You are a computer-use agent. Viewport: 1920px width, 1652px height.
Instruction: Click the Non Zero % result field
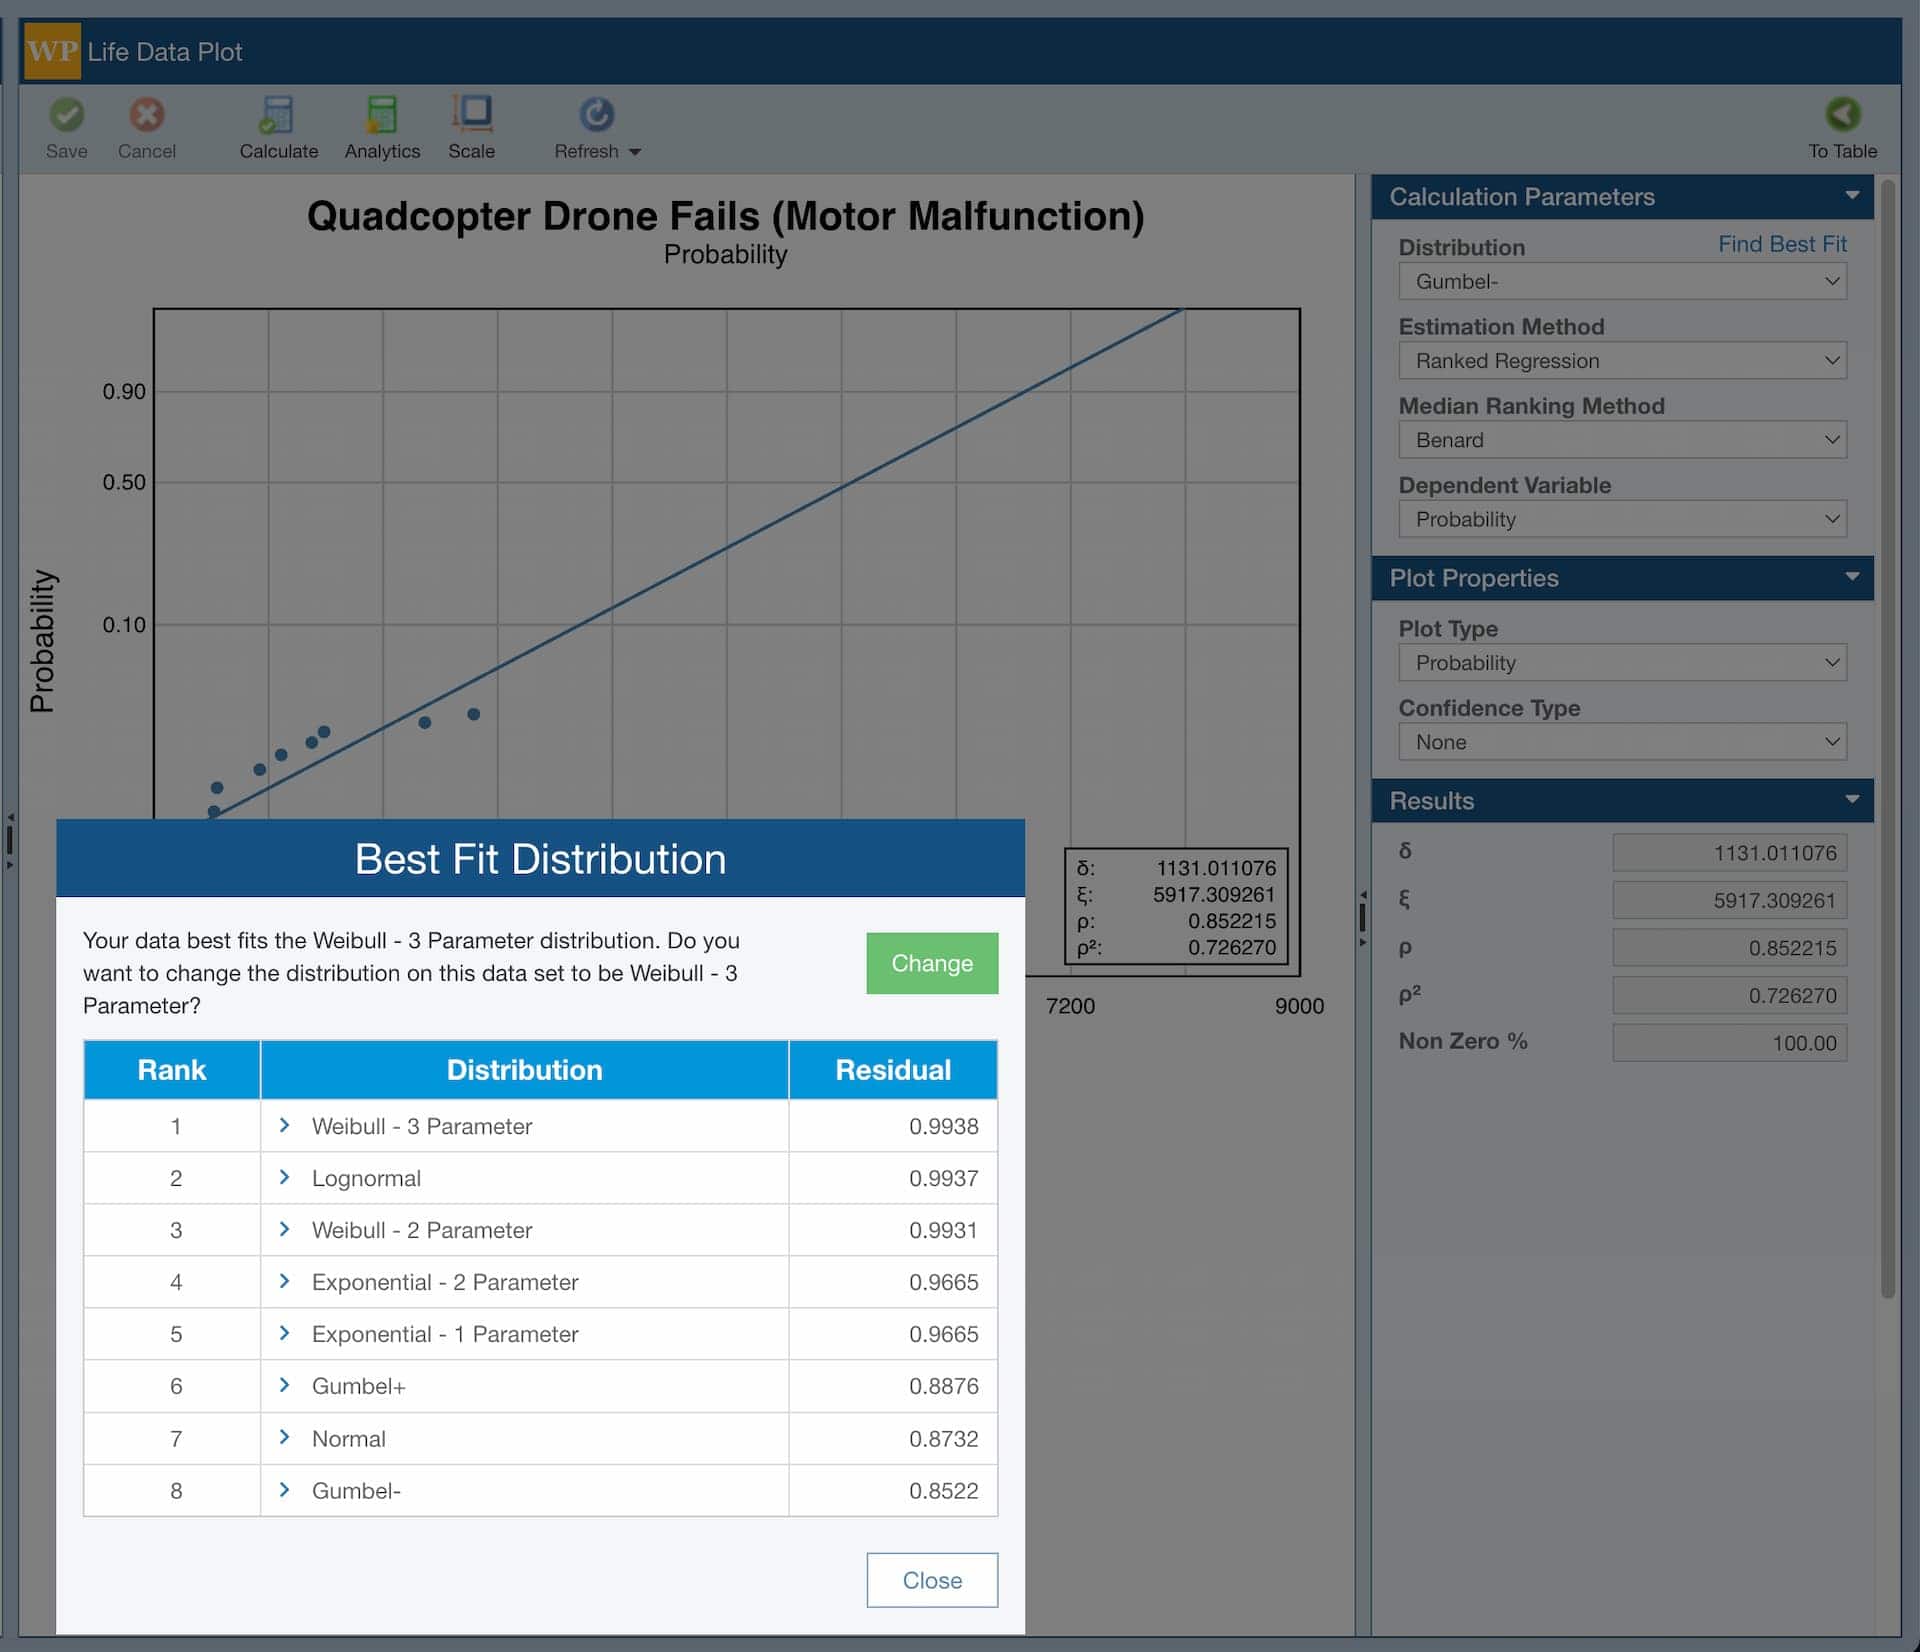[x=1730, y=1042]
